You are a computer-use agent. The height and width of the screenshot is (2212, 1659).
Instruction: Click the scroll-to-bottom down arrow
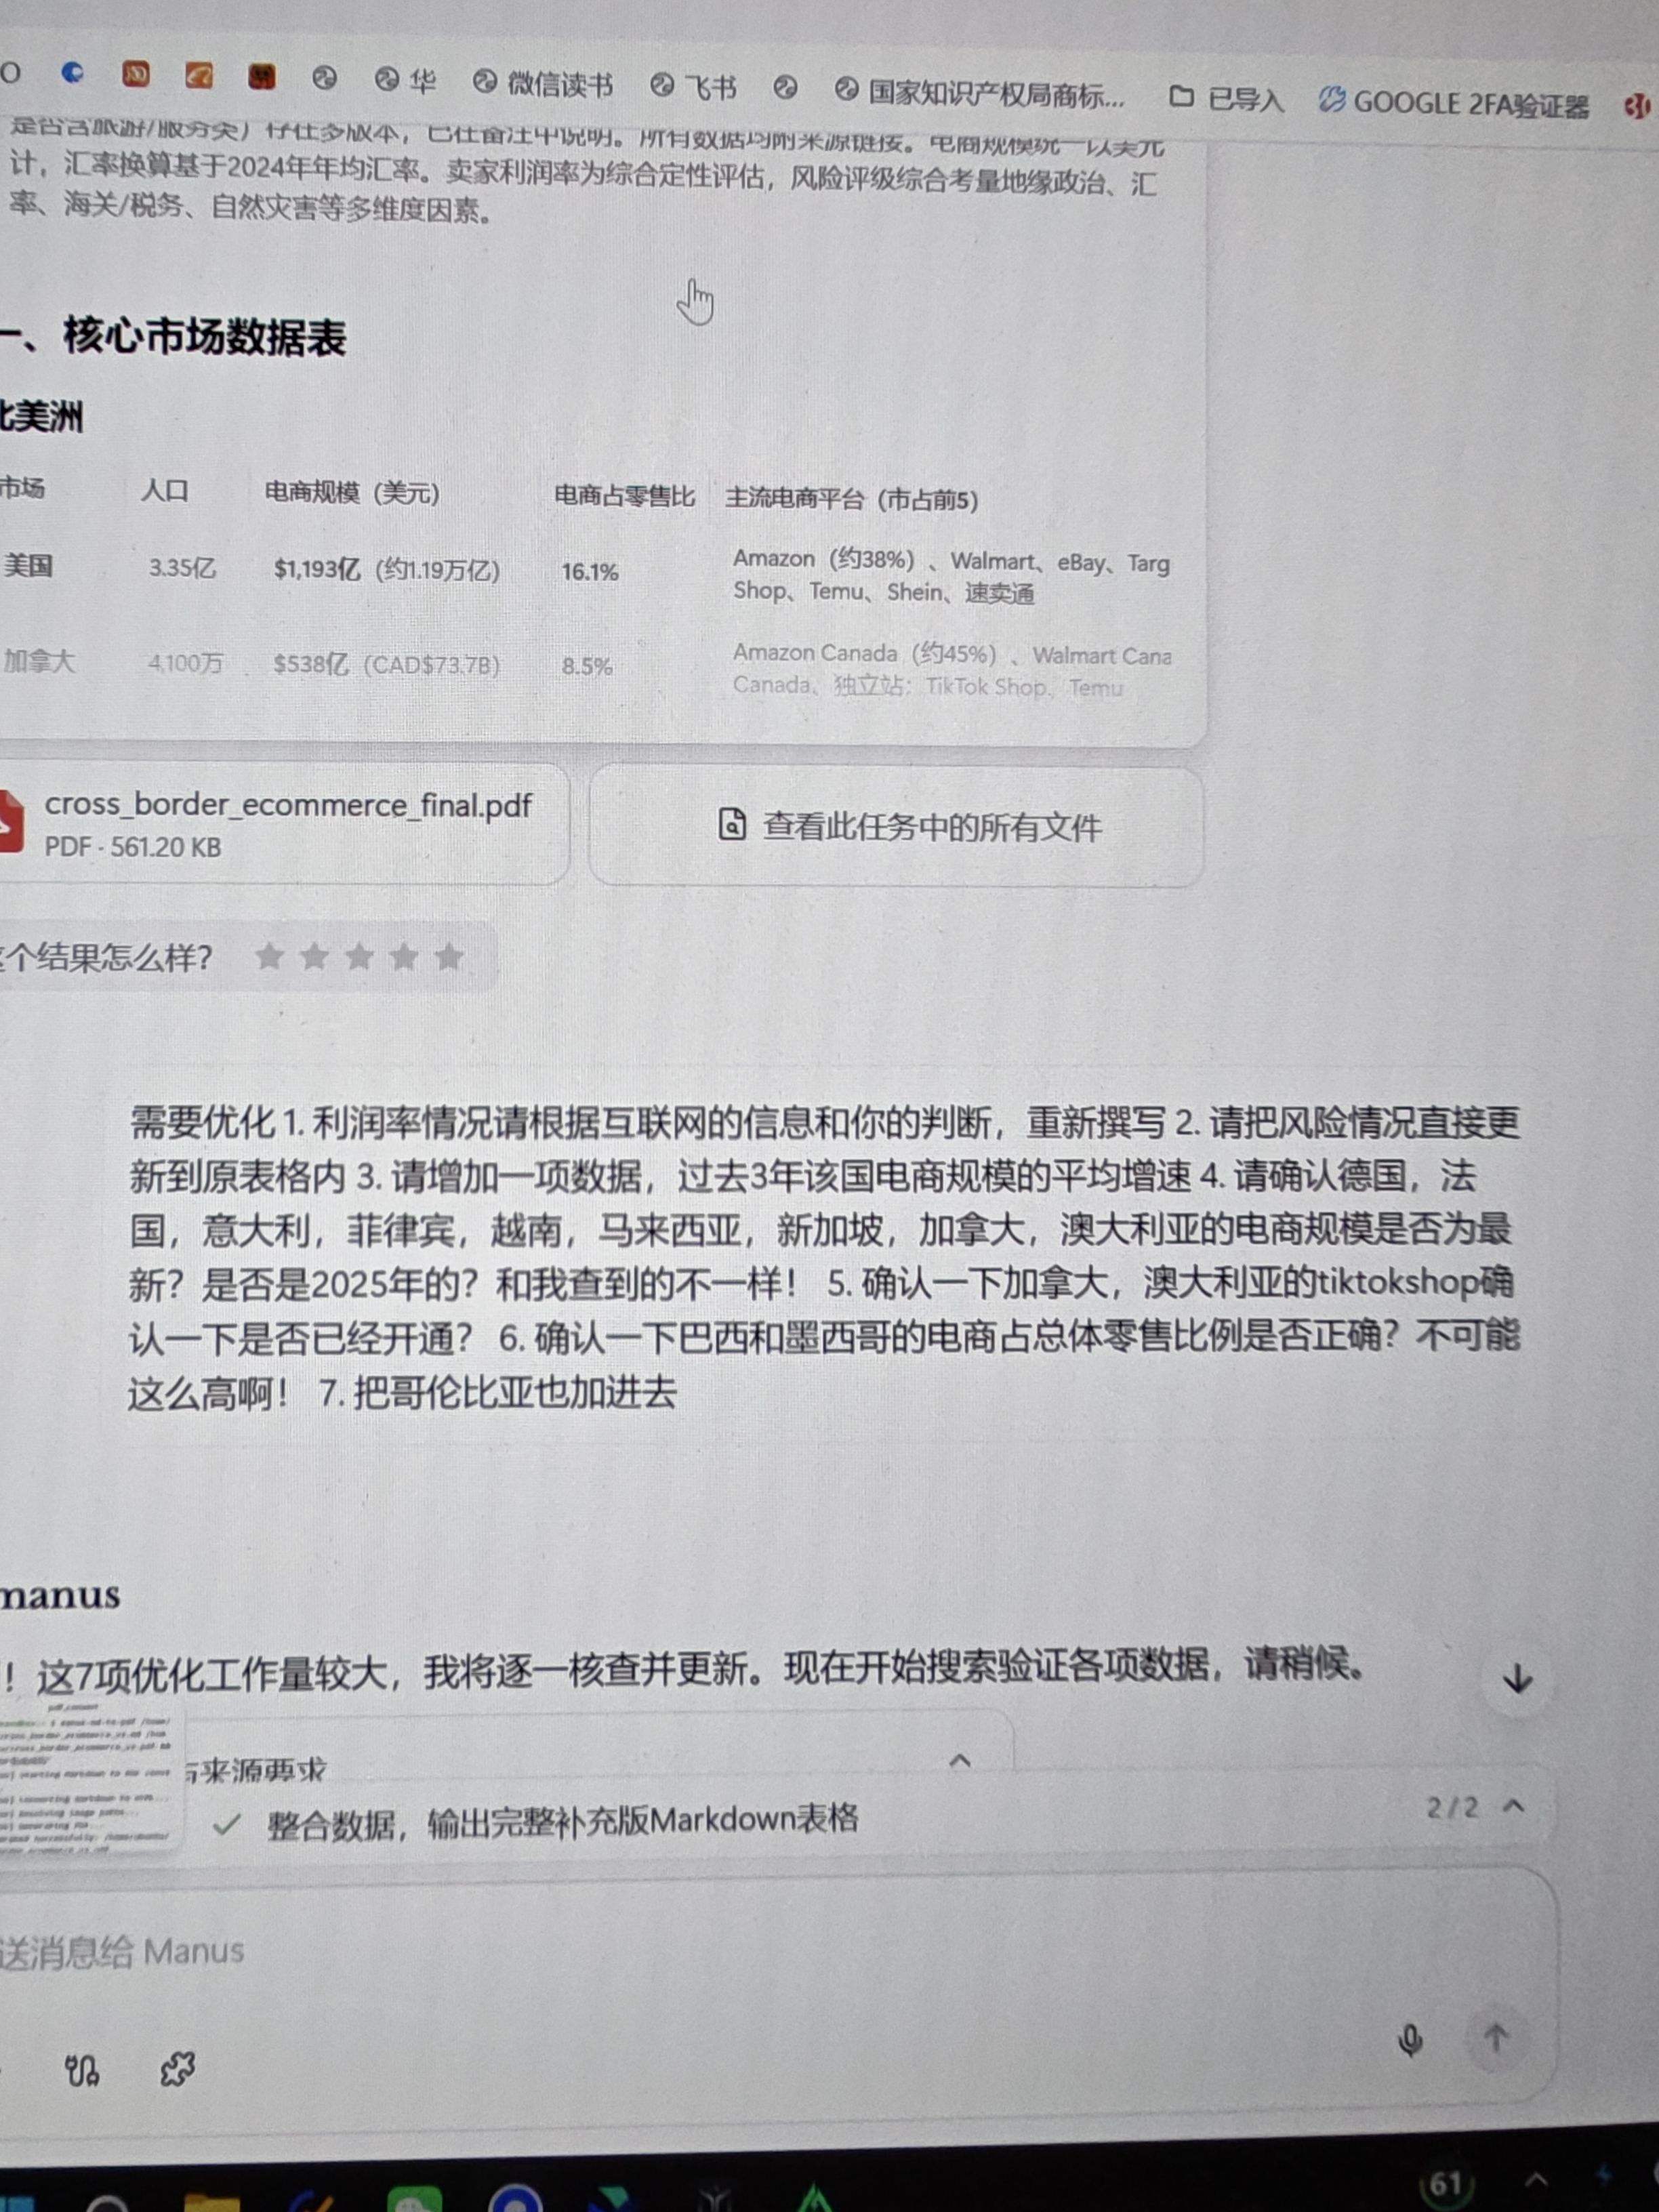point(1517,1679)
